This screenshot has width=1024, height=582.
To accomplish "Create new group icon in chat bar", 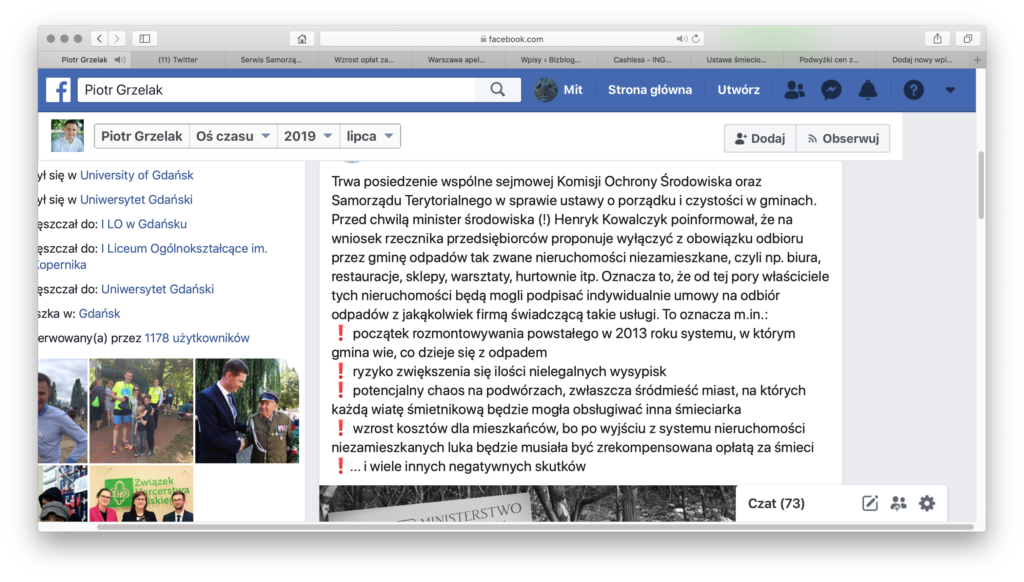I will coord(899,503).
